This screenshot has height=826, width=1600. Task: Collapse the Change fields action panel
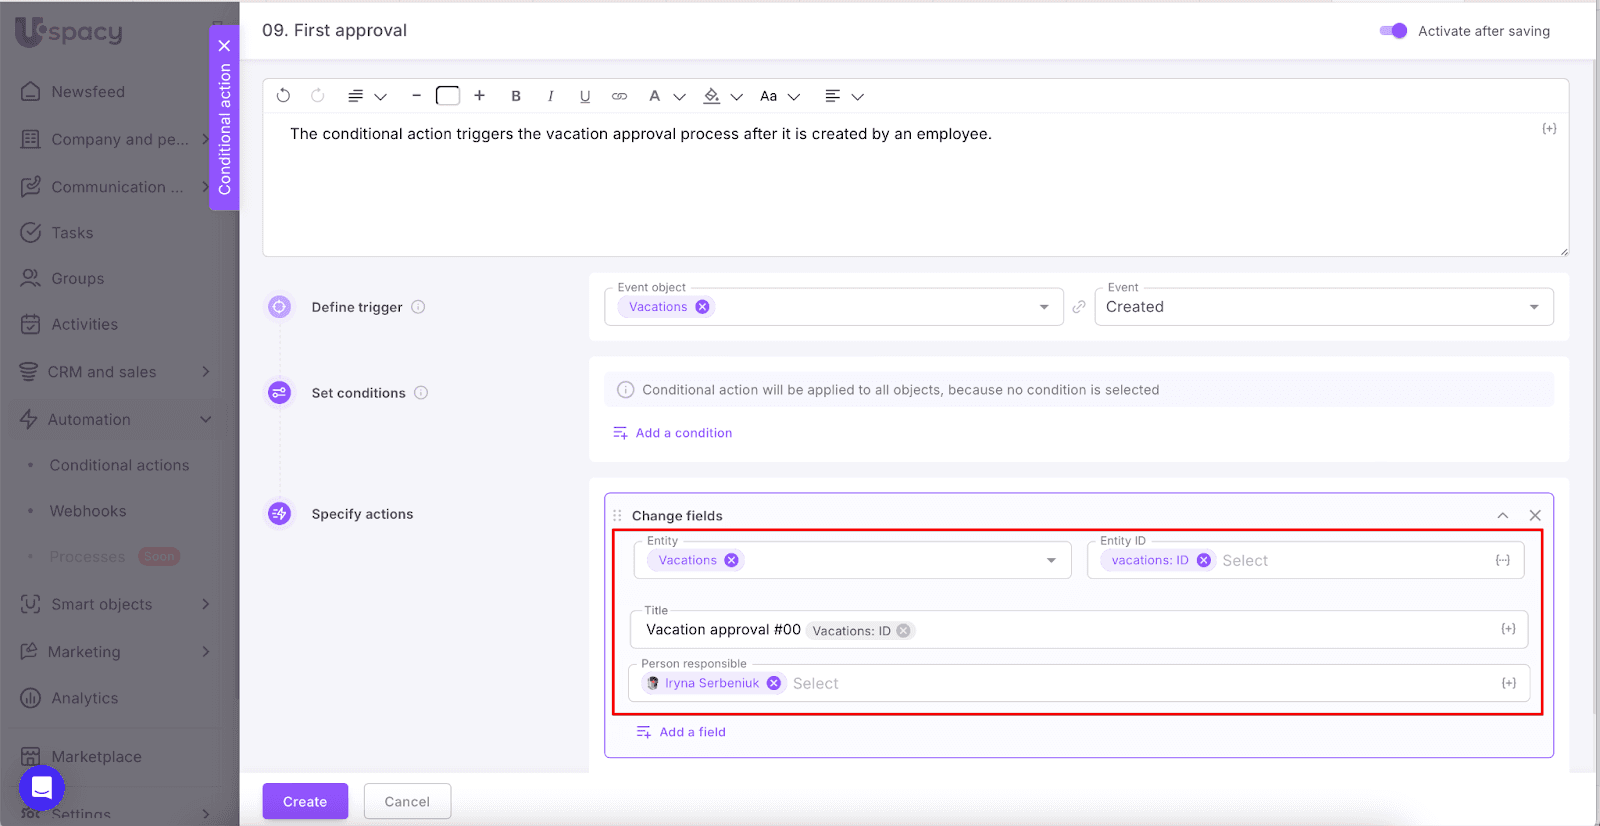click(x=1502, y=516)
